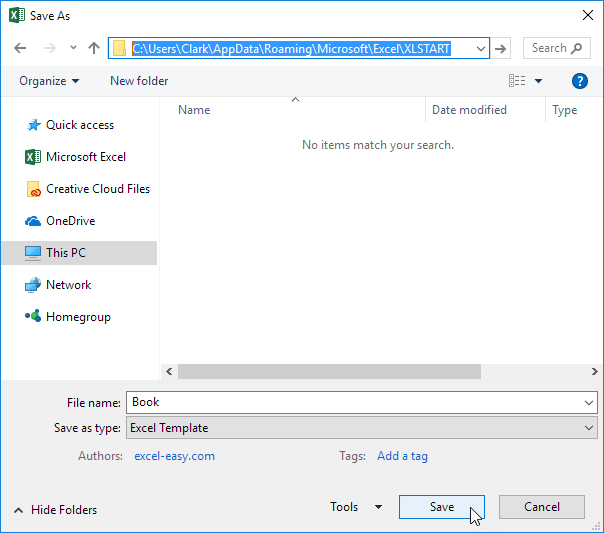Open the Organize dropdown menu
Screen dimensions: 604x533
click(48, 81)
